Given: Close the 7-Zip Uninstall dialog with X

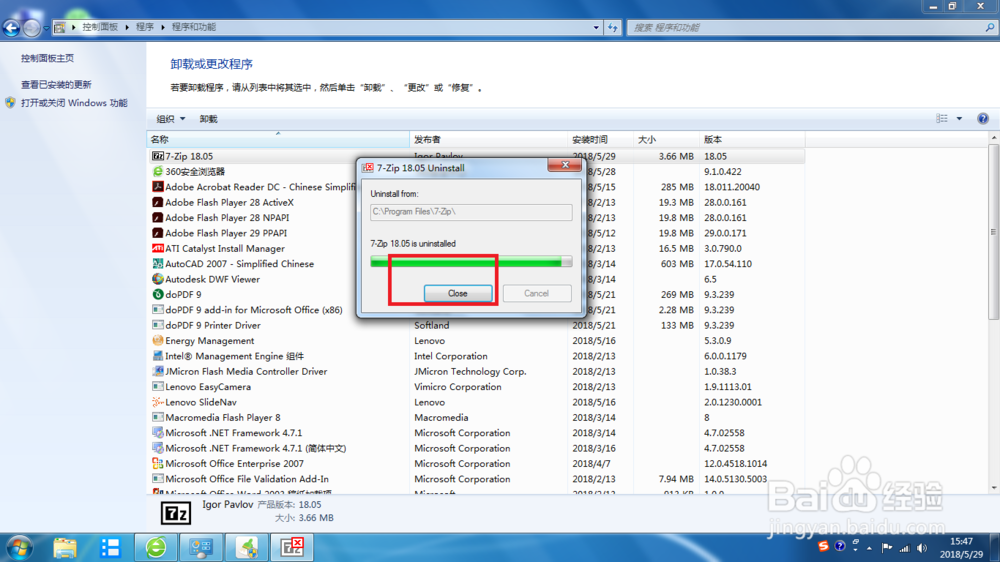Looking at the screenshot, I should point(564,165).
